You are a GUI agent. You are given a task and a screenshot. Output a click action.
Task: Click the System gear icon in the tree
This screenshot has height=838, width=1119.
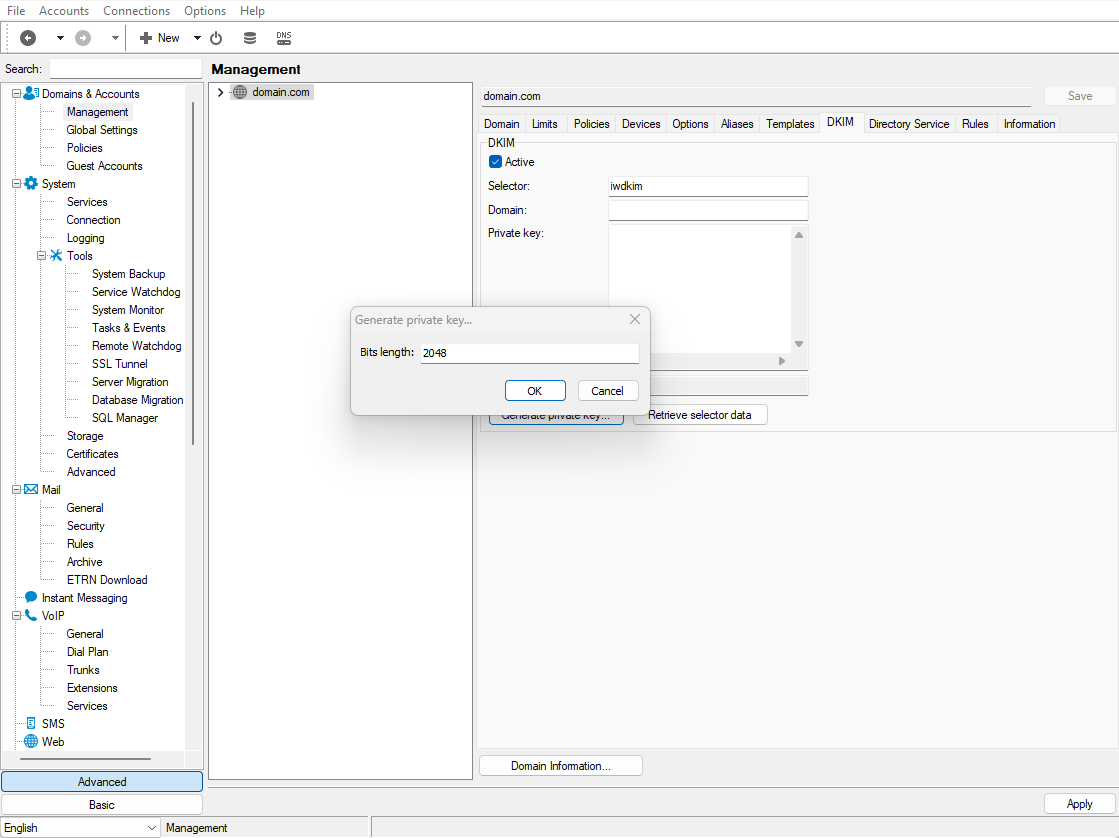point(31,184)
